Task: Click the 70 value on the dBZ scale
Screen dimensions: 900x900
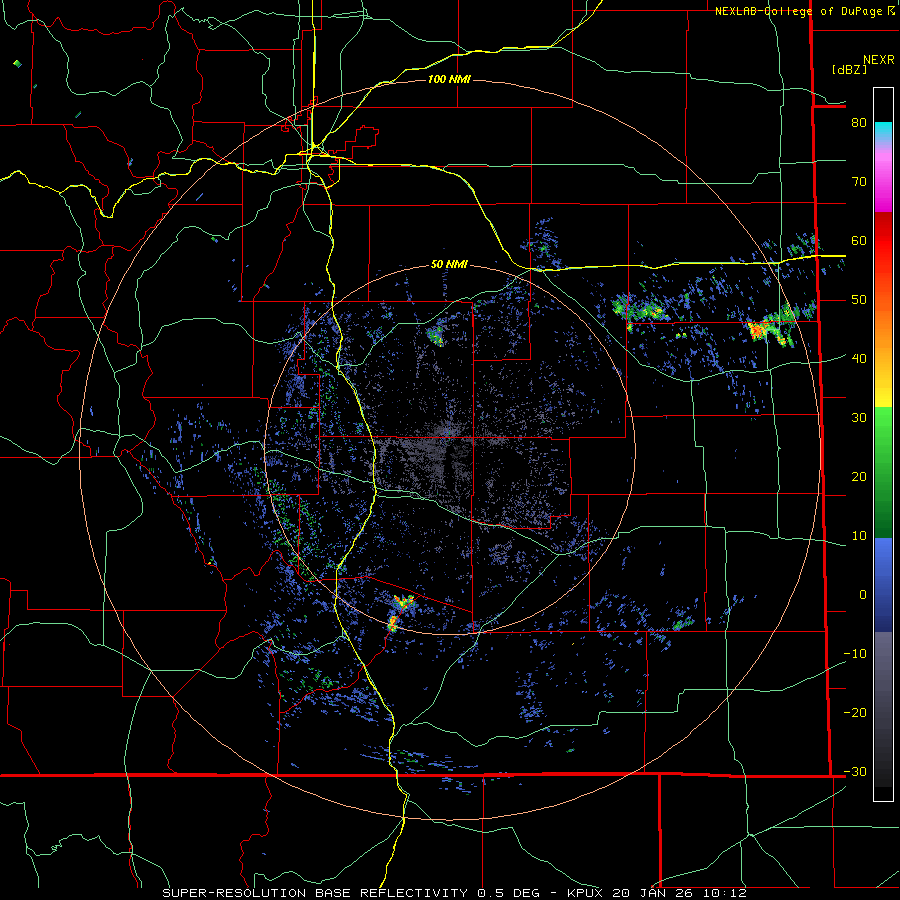Action: click(x=859, y=181)
